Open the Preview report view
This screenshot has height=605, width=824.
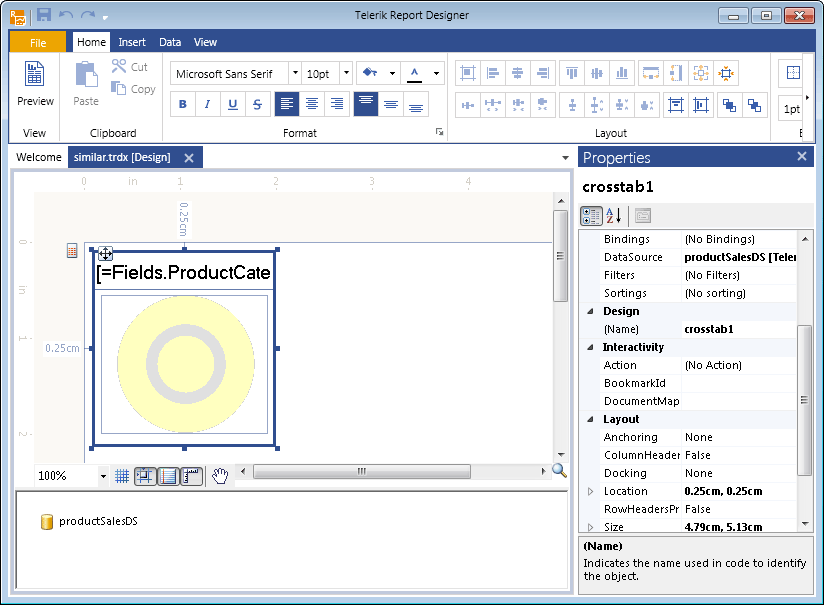click(35, 84)
